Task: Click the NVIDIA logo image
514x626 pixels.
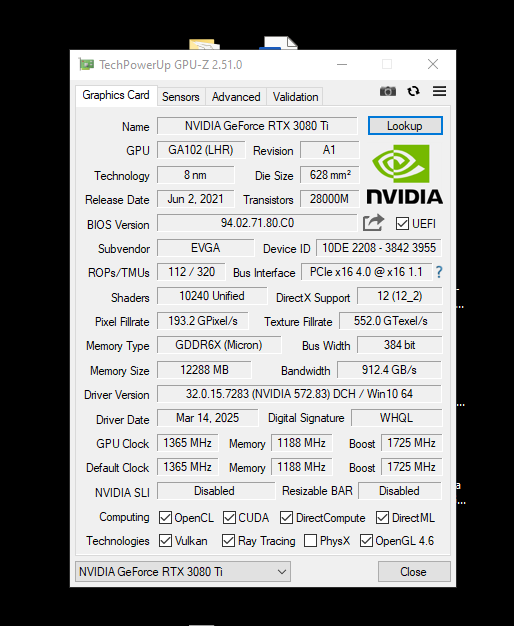Action: coord(405,174)
